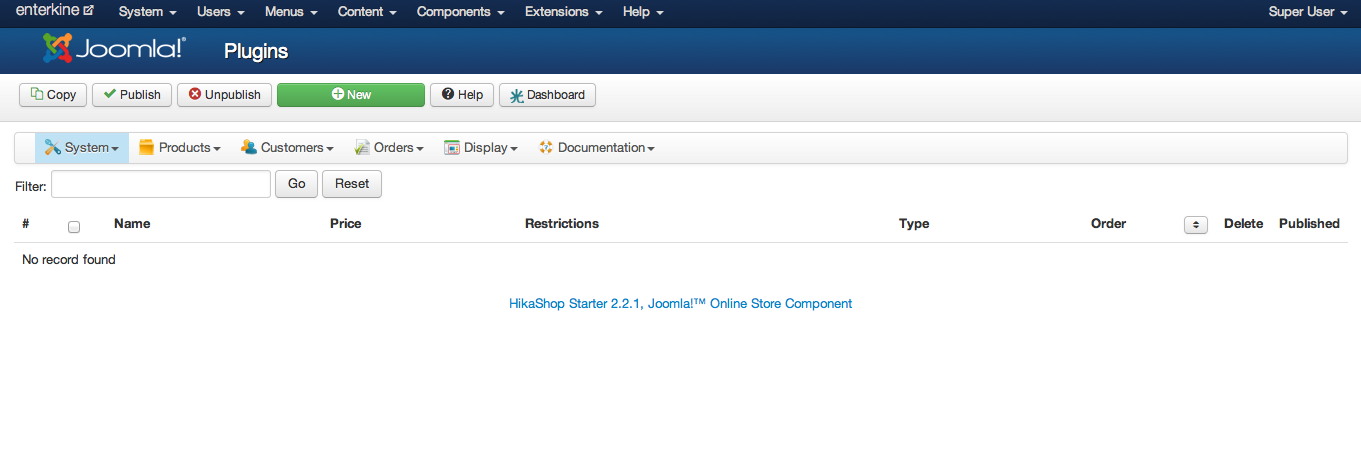Click the Copy button
The width and height of the screenshot is (1361, 456).
click(x=54, y=95)
